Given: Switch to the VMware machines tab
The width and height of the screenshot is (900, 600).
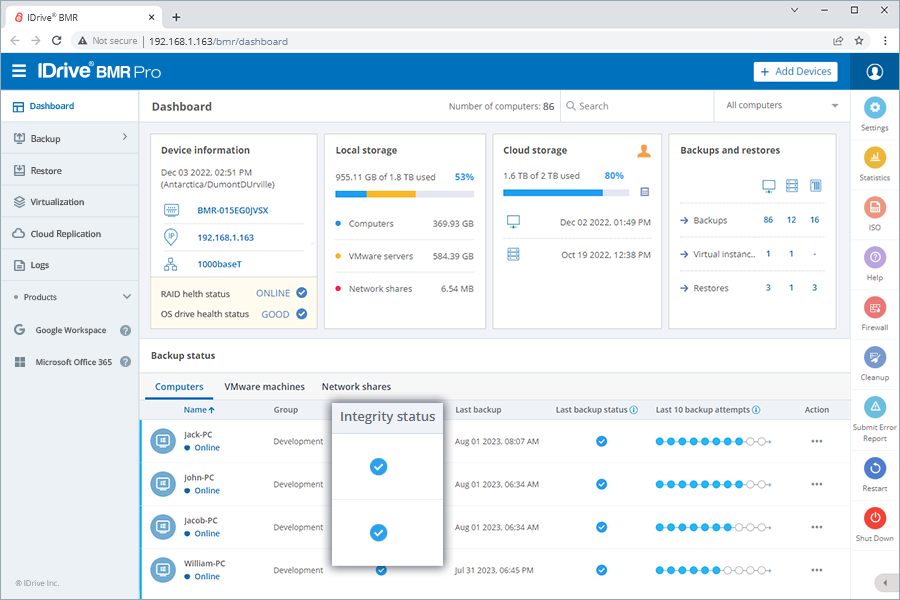Looking at the screenshot, I should coord(265,387).
